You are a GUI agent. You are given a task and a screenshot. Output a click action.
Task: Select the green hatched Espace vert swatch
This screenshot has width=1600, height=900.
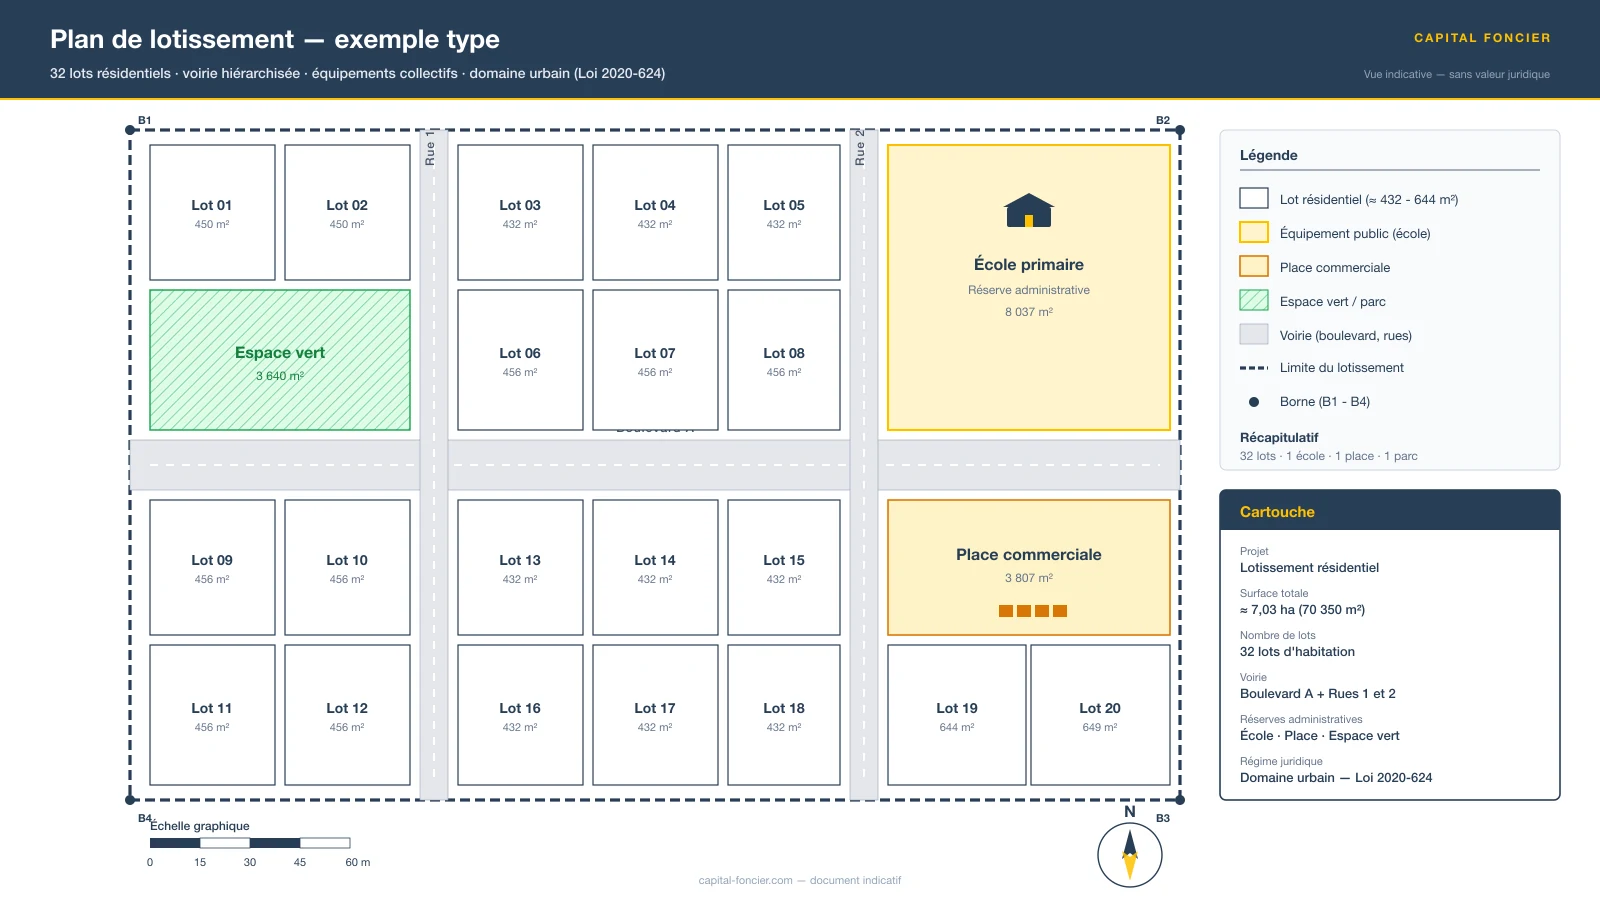tap(1254, 300)
